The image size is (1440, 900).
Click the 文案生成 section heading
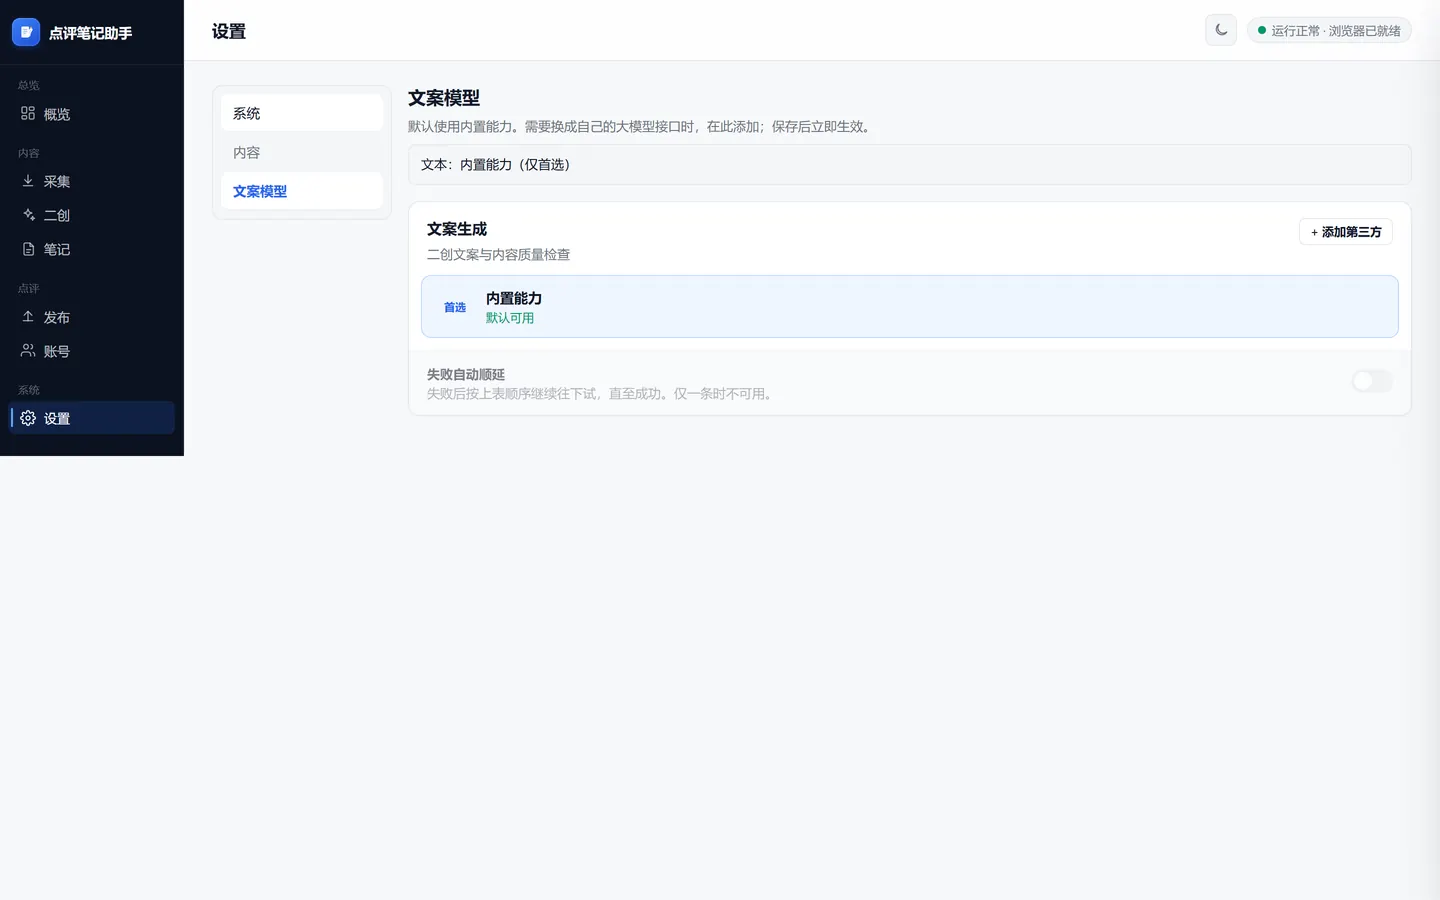(x=457, y=229)
